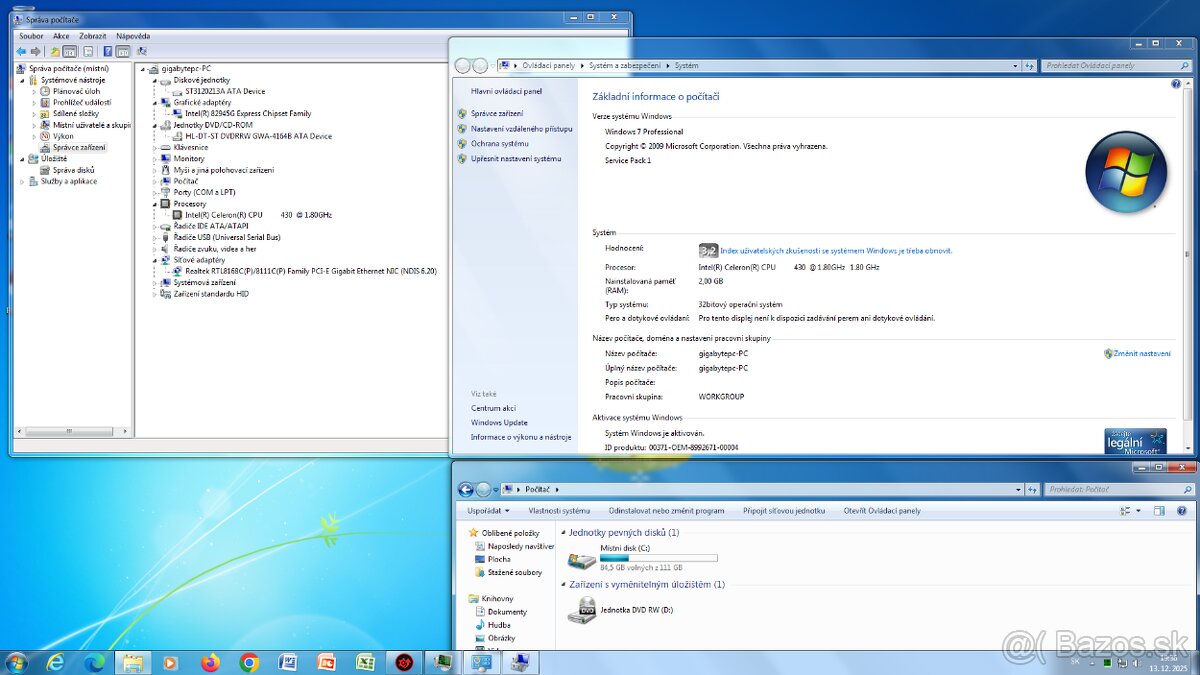Collapse the Procesory category
The width and height of the screenshot is (1200, 675).
coord(155,203)
